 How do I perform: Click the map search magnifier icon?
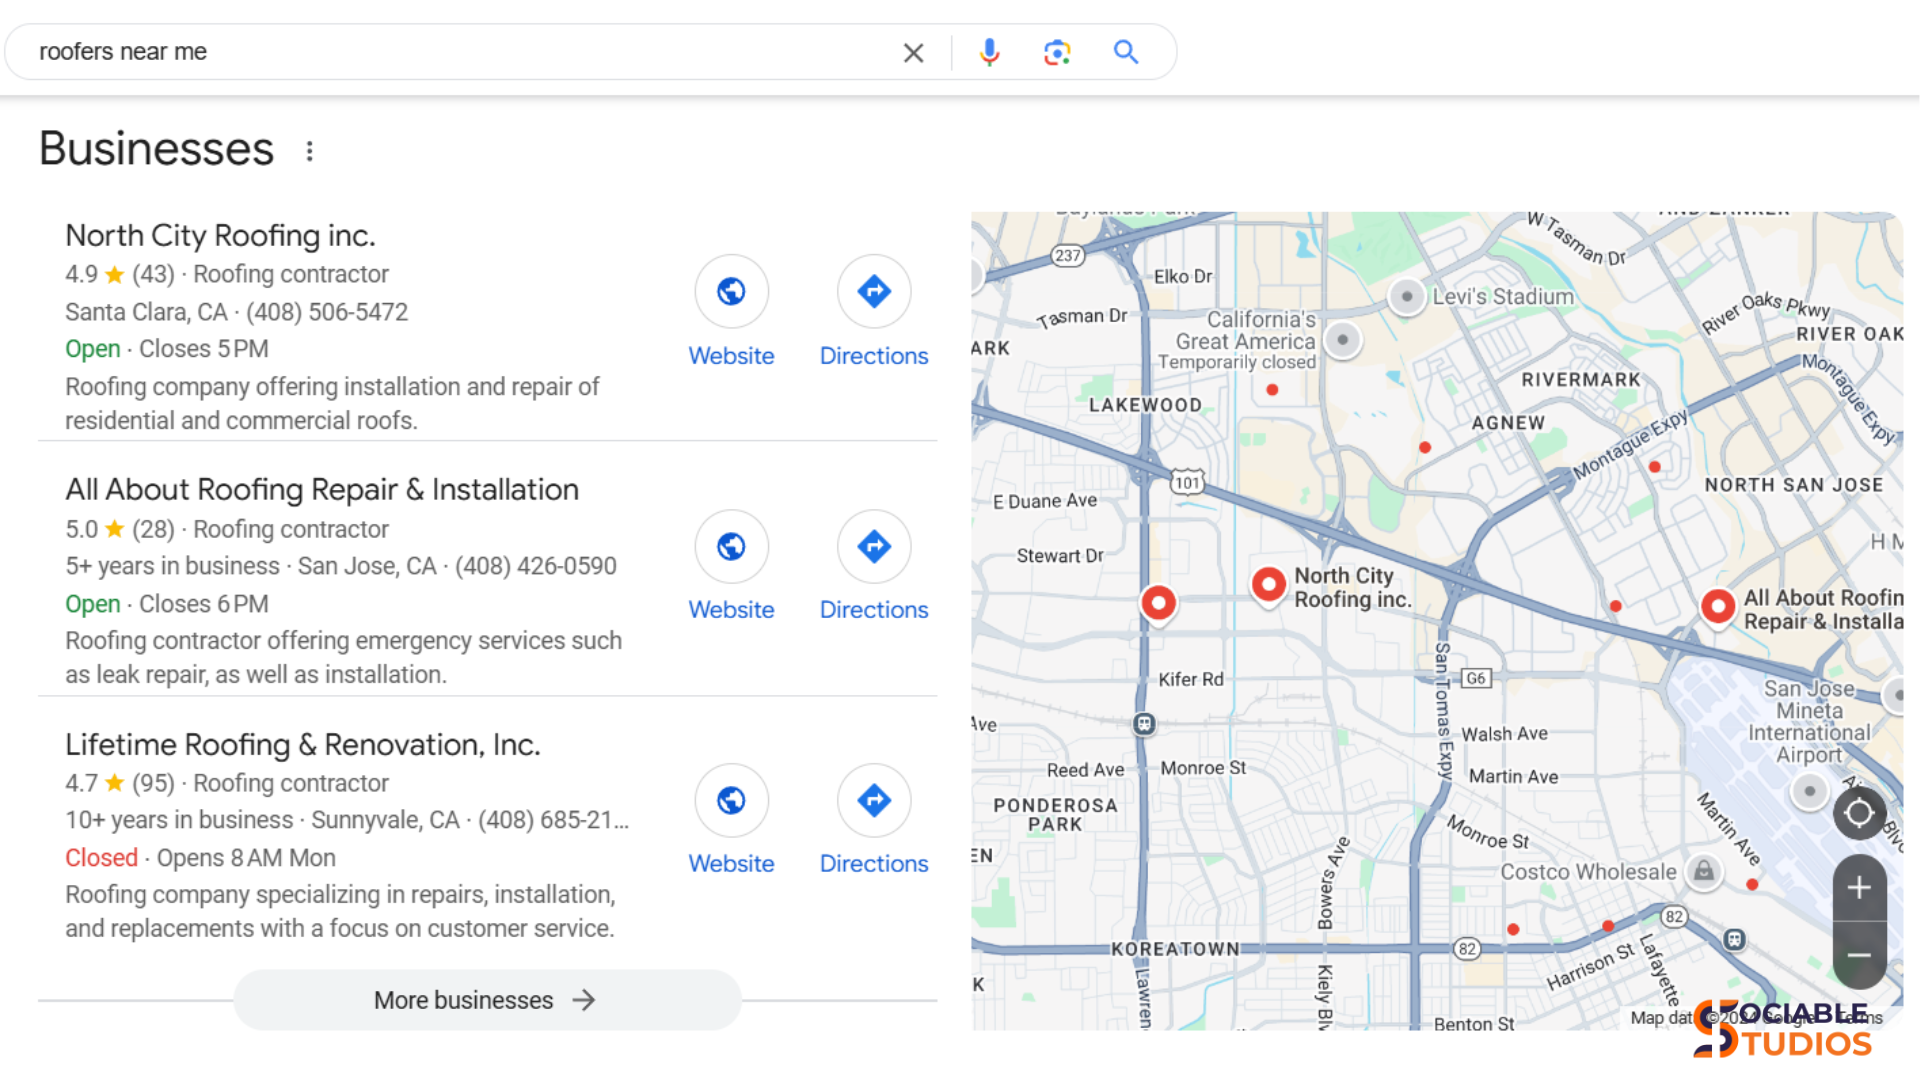click(x=1125, y=51)
